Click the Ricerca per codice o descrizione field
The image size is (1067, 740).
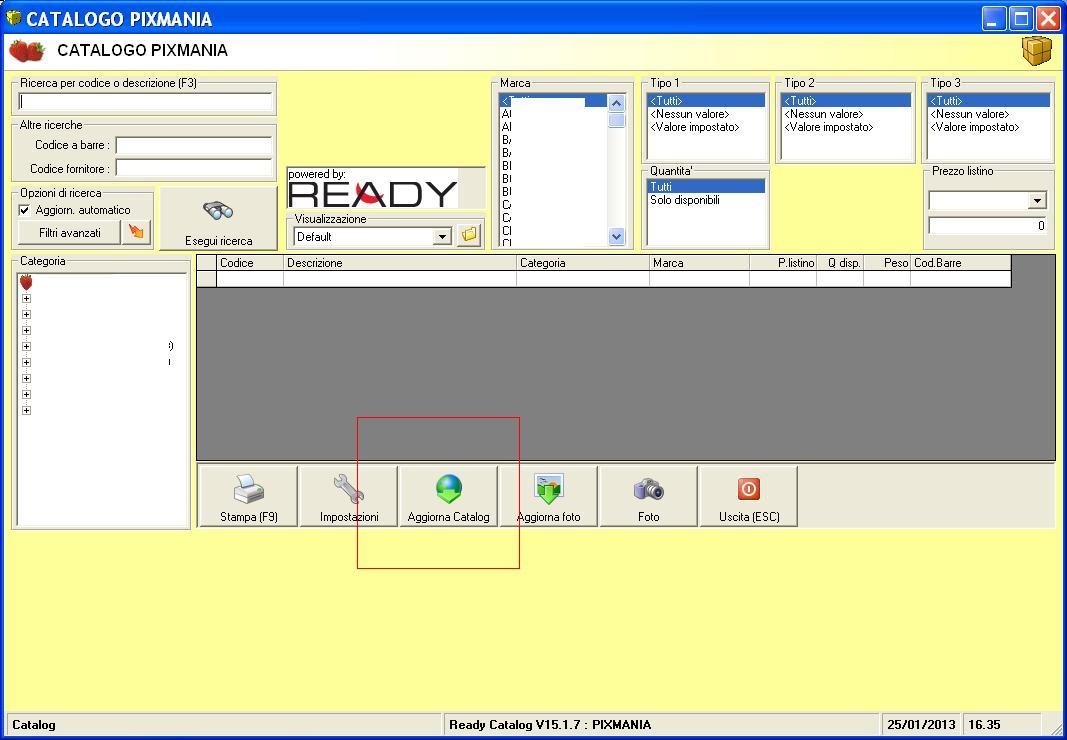145,102
